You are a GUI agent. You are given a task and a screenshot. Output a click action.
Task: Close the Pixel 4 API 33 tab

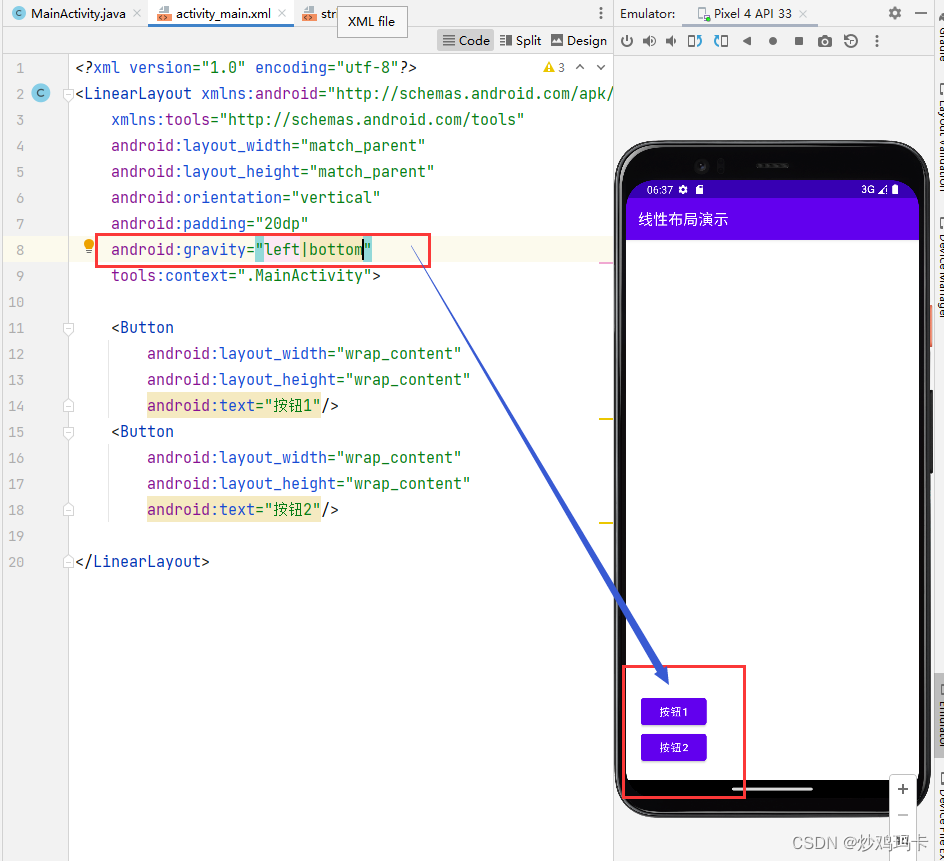803,13
